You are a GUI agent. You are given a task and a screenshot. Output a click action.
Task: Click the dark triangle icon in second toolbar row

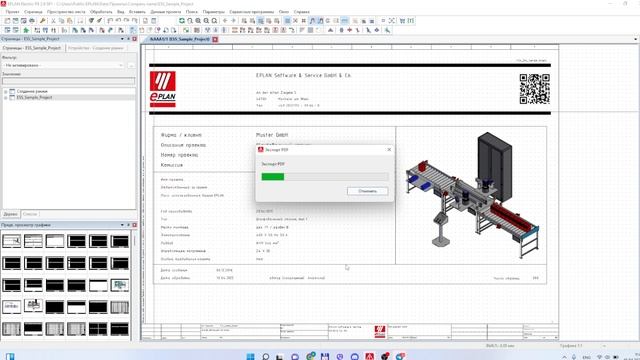(x=331, y=30)
